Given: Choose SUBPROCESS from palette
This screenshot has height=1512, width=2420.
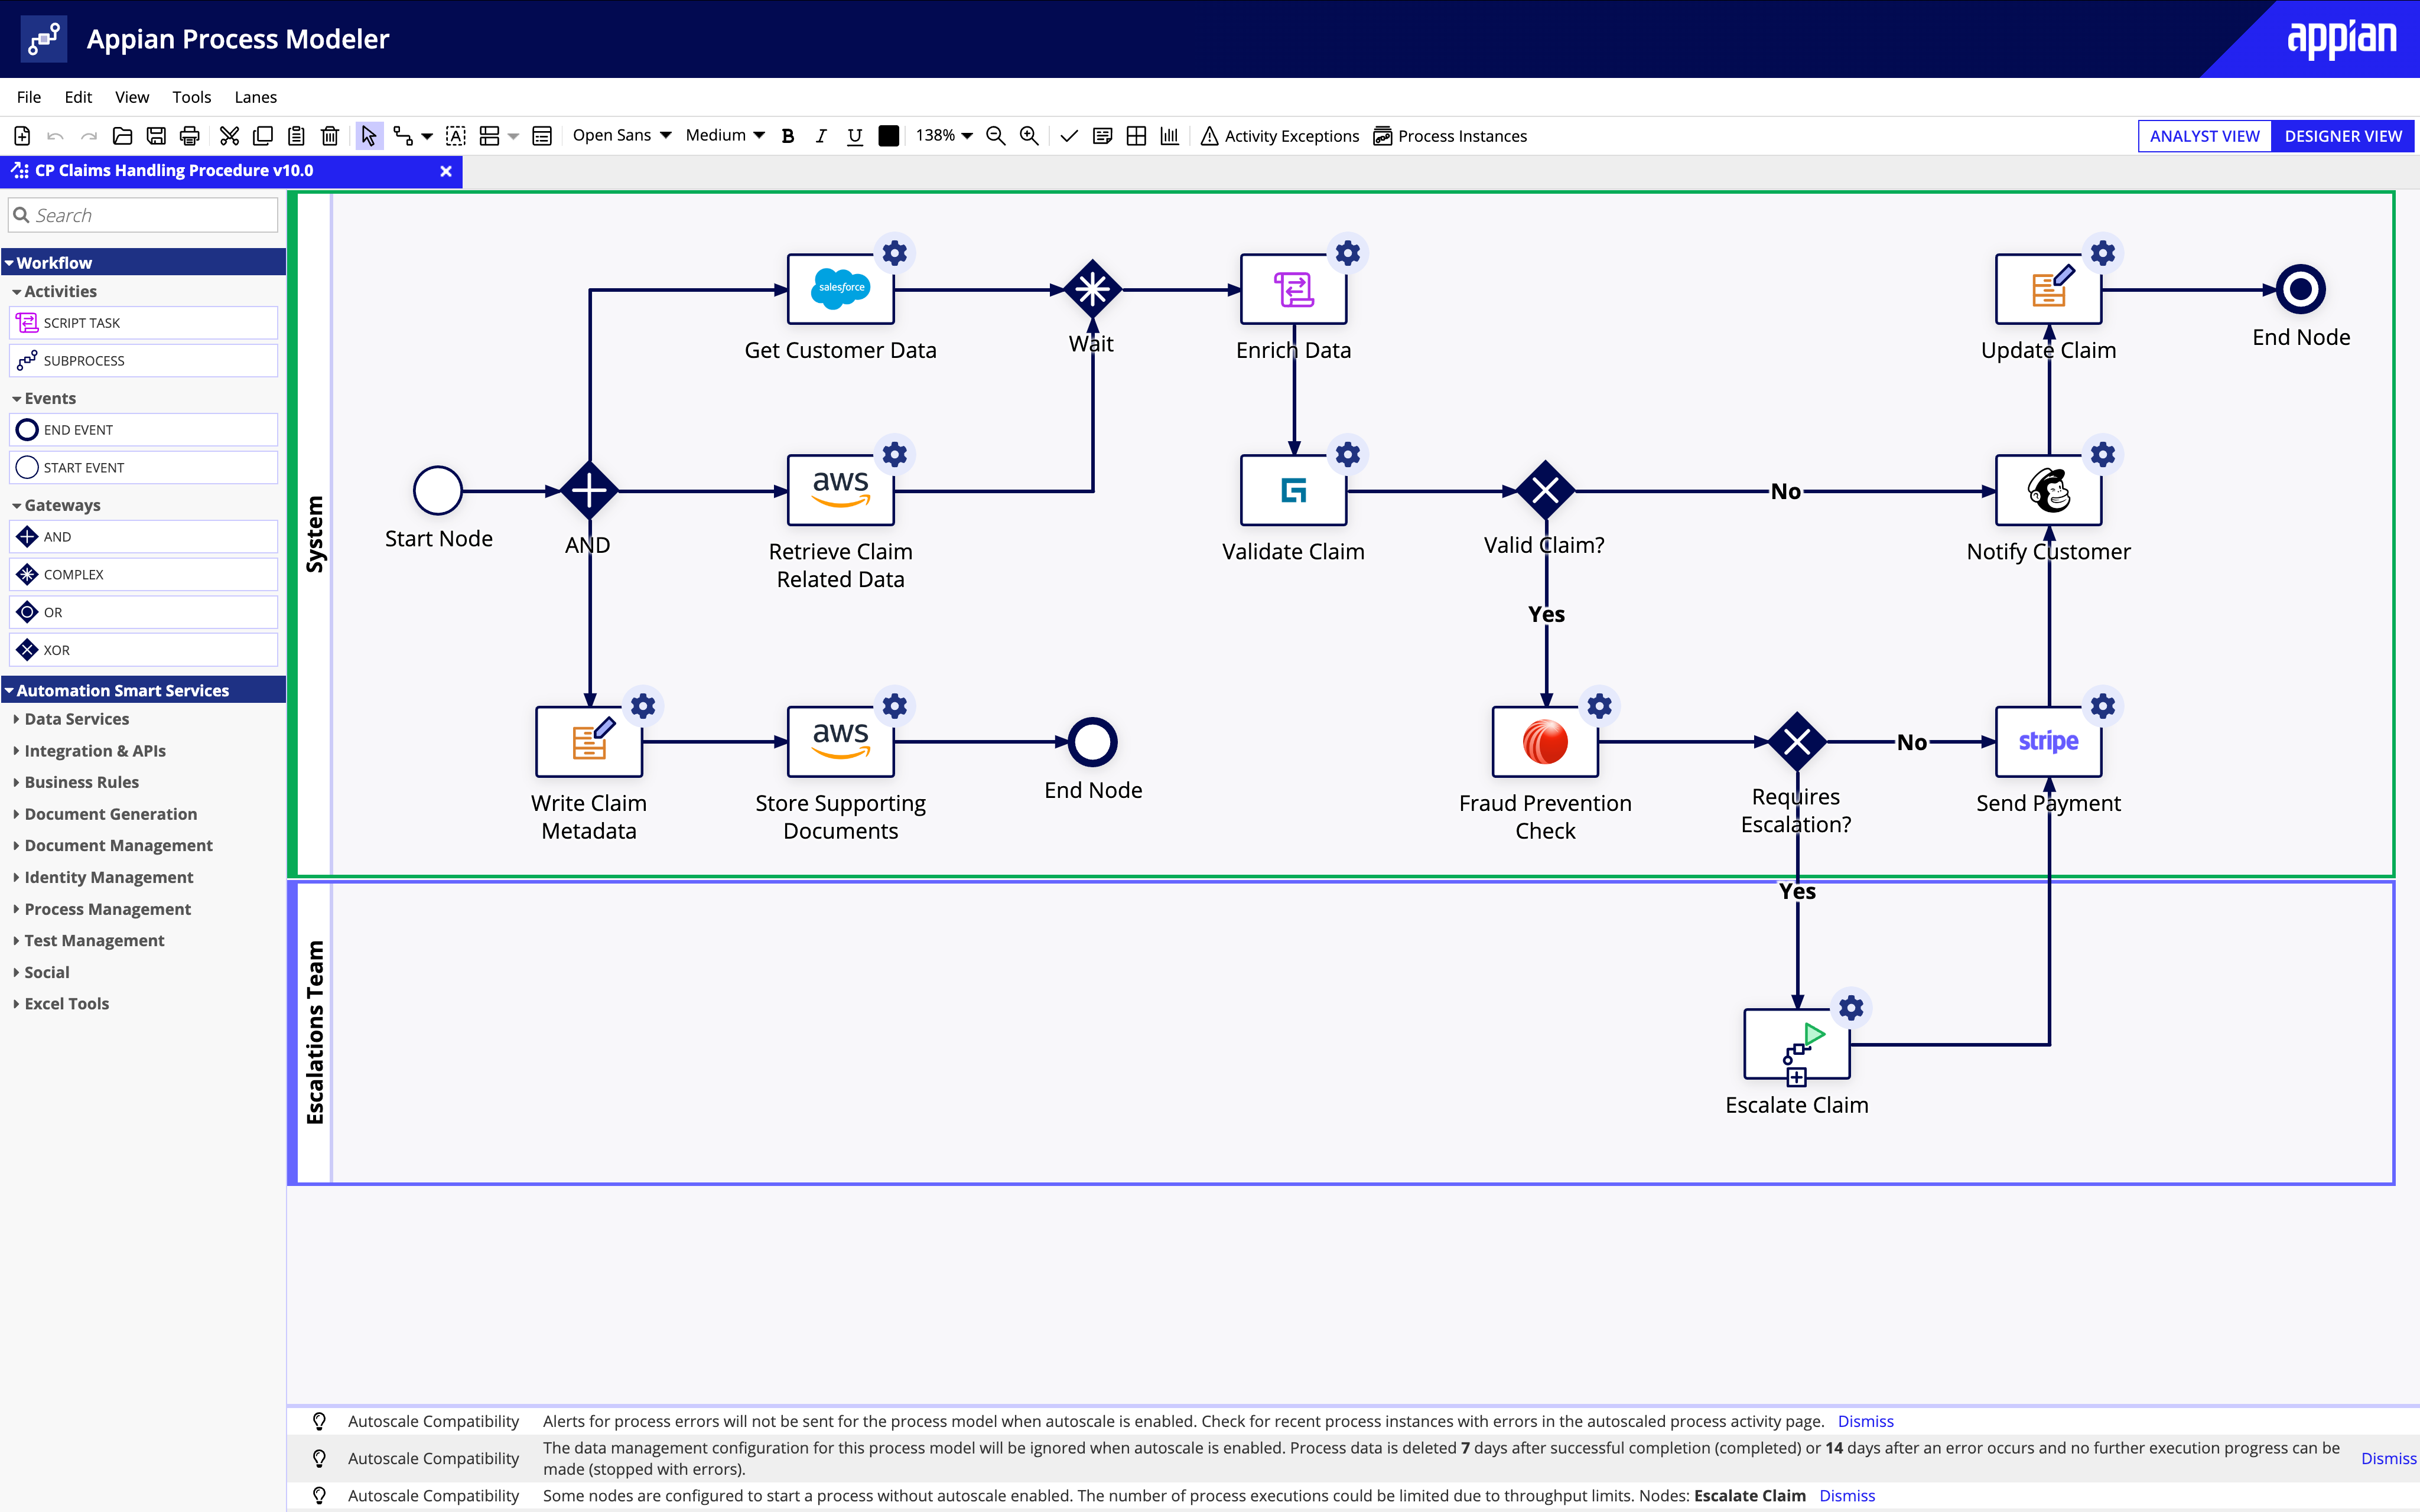Looking at the screenshot, I should tap(144, 361).
